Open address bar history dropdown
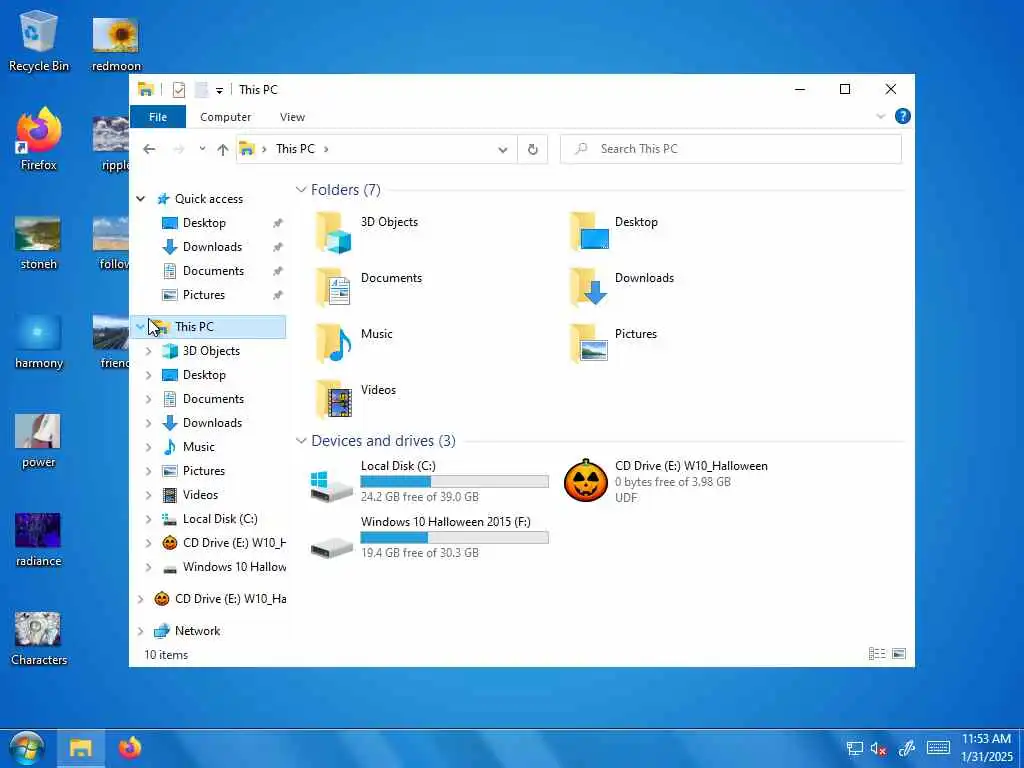 point(503,150)
